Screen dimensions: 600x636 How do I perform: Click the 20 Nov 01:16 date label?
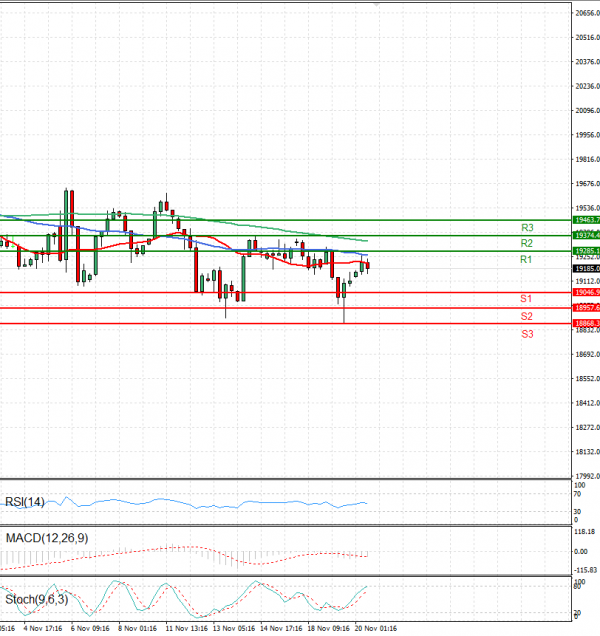pos(376,628)
